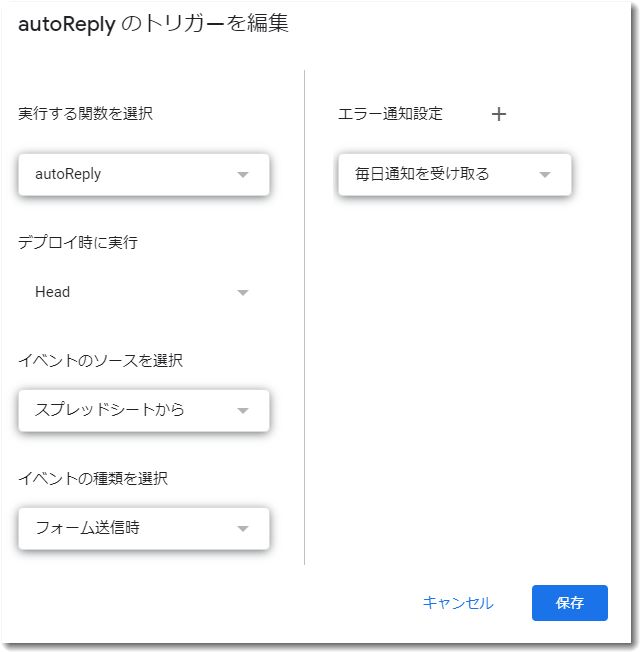640x652 pixels.
Task: Cancel editing with キャンセル
Action: (x=457, y=603)
